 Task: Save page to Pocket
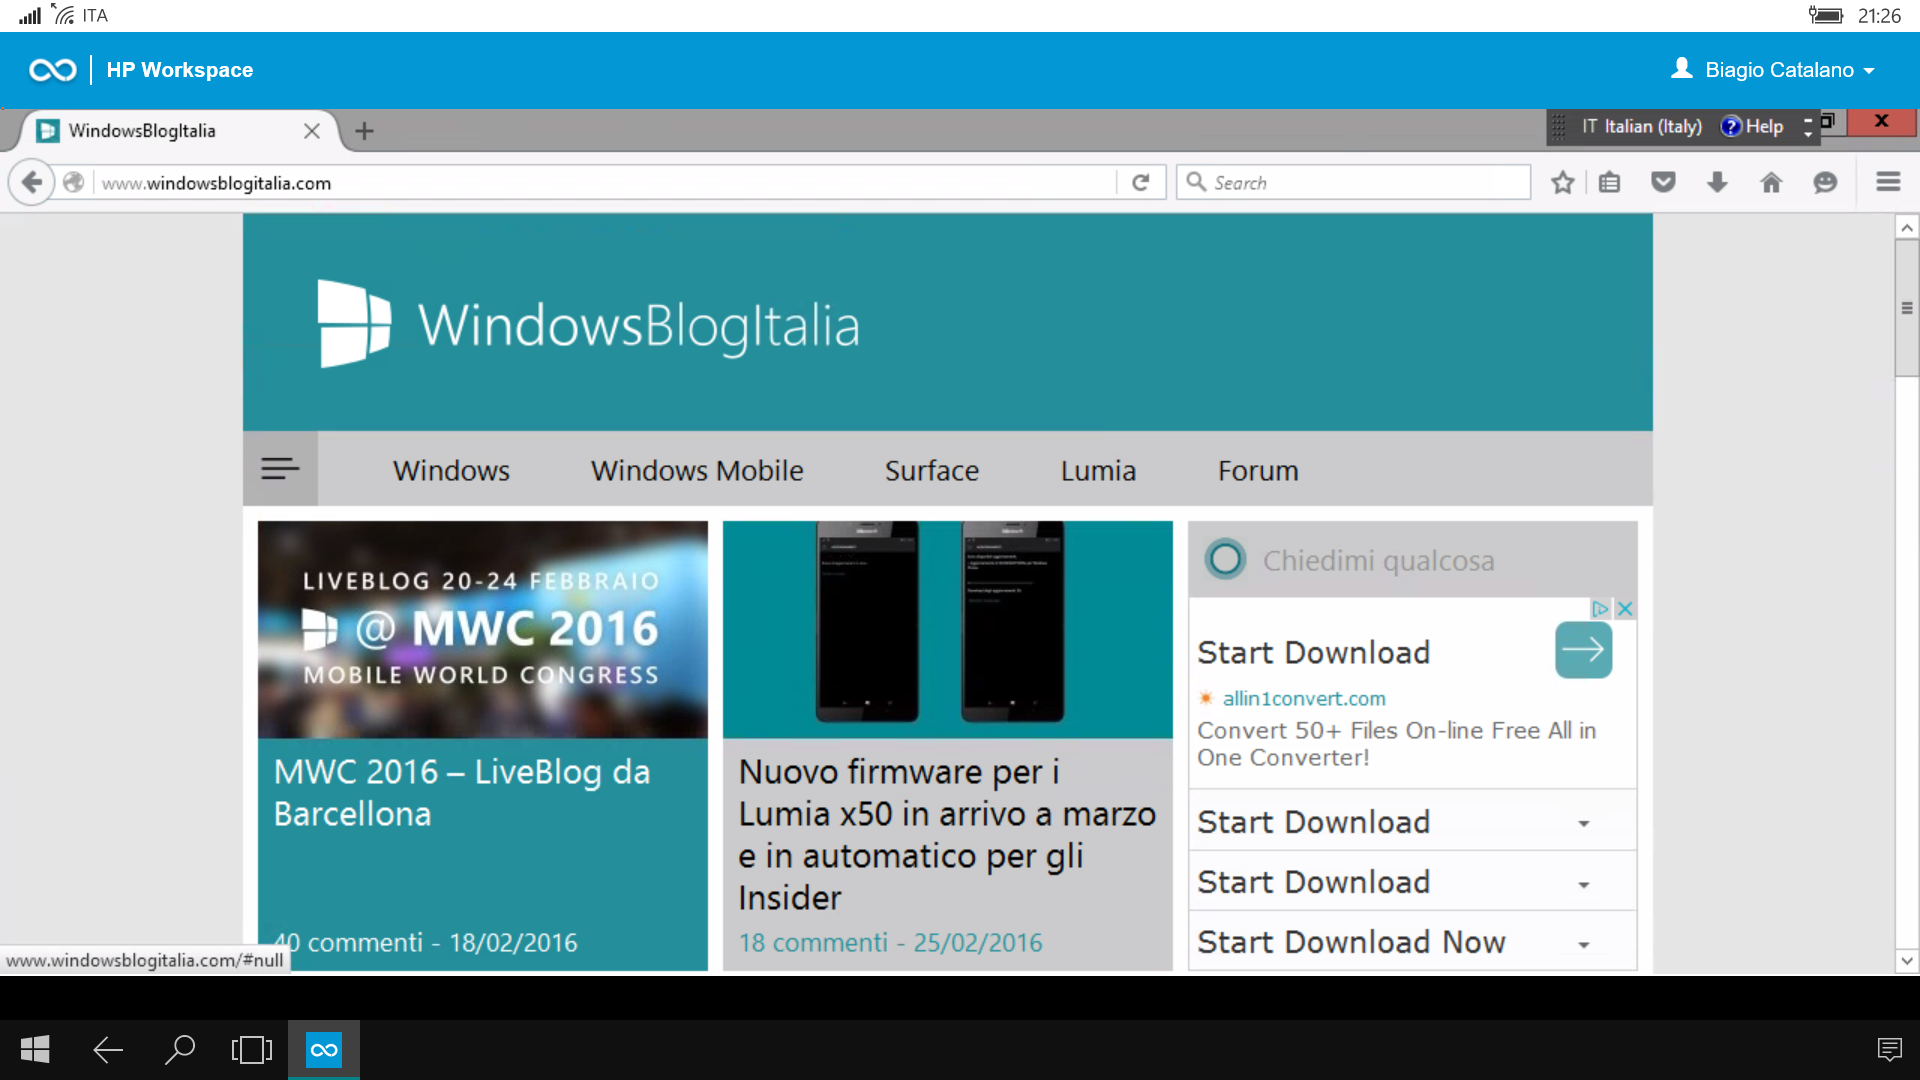point(1663,183)
